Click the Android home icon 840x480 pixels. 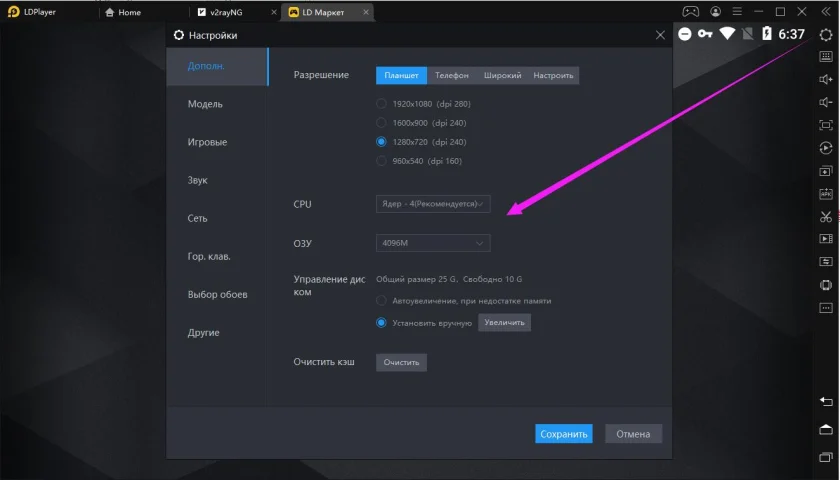point(826,429)
